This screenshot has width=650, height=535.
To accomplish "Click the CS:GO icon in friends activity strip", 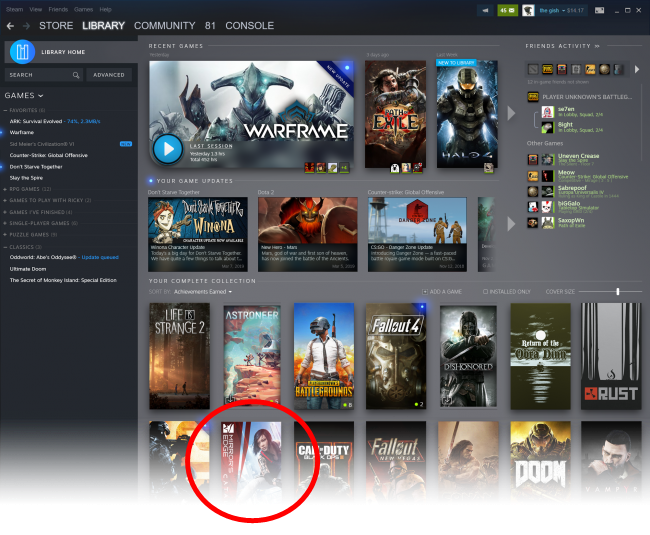I will [590, 69].
